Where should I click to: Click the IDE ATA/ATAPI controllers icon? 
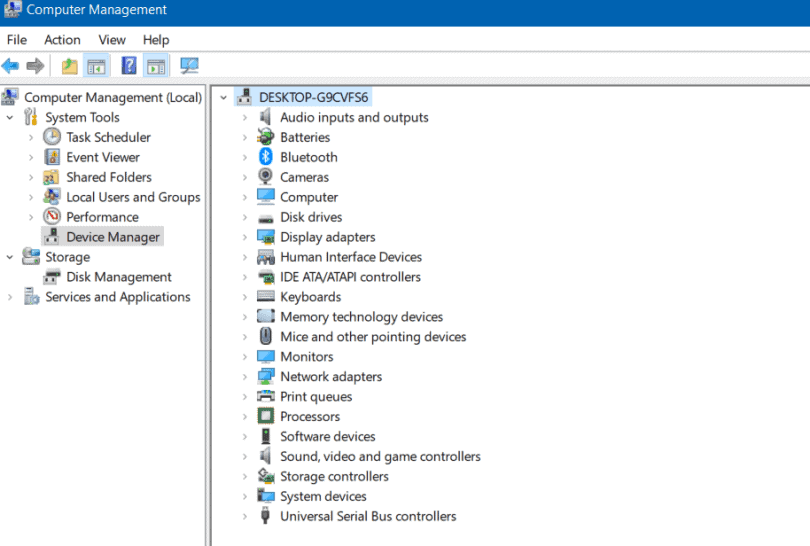tap(266, 277)
